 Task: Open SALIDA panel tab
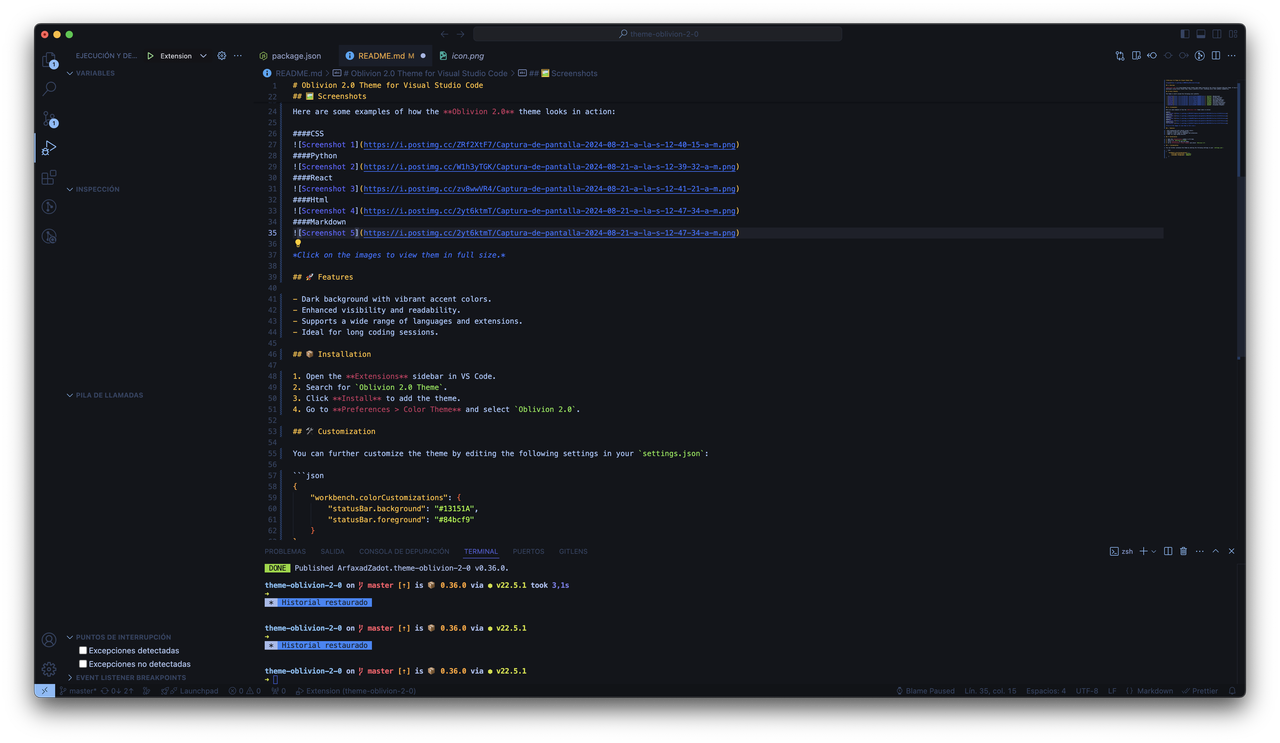point(333,551)
